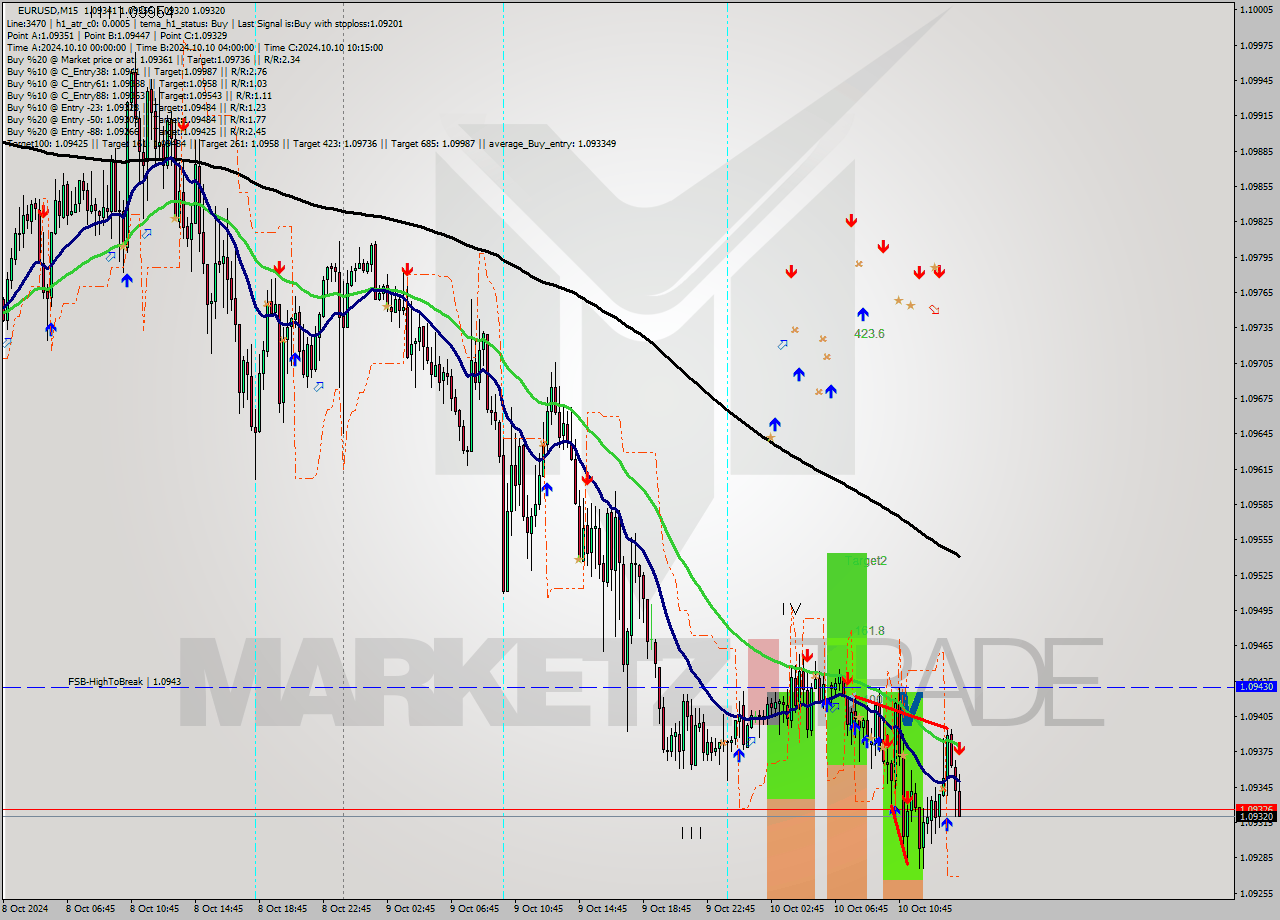Click the 'Buy %20 @ Entry -88' line
The width and height of the screenshot is (1280, 920).
[136, 131]
